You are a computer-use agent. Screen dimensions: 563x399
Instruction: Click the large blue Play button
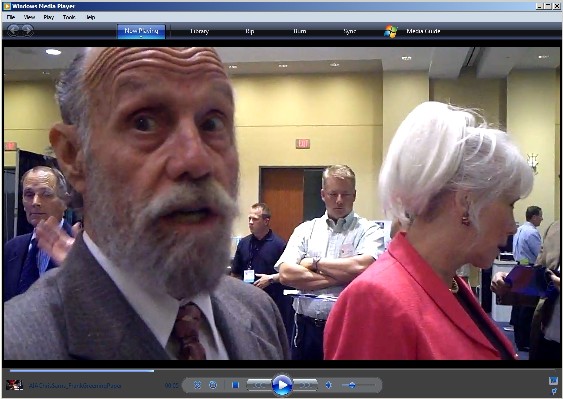(282, 385)
